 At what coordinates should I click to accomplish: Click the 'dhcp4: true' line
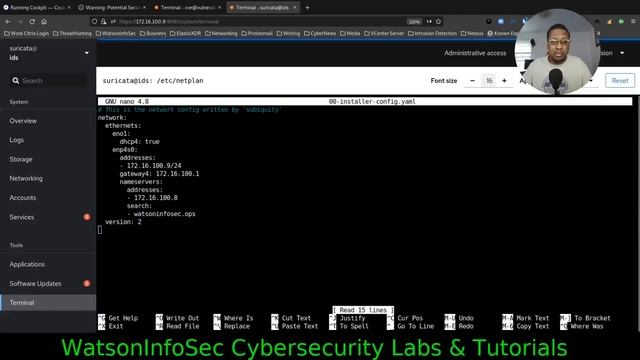(x=140, y=142)
